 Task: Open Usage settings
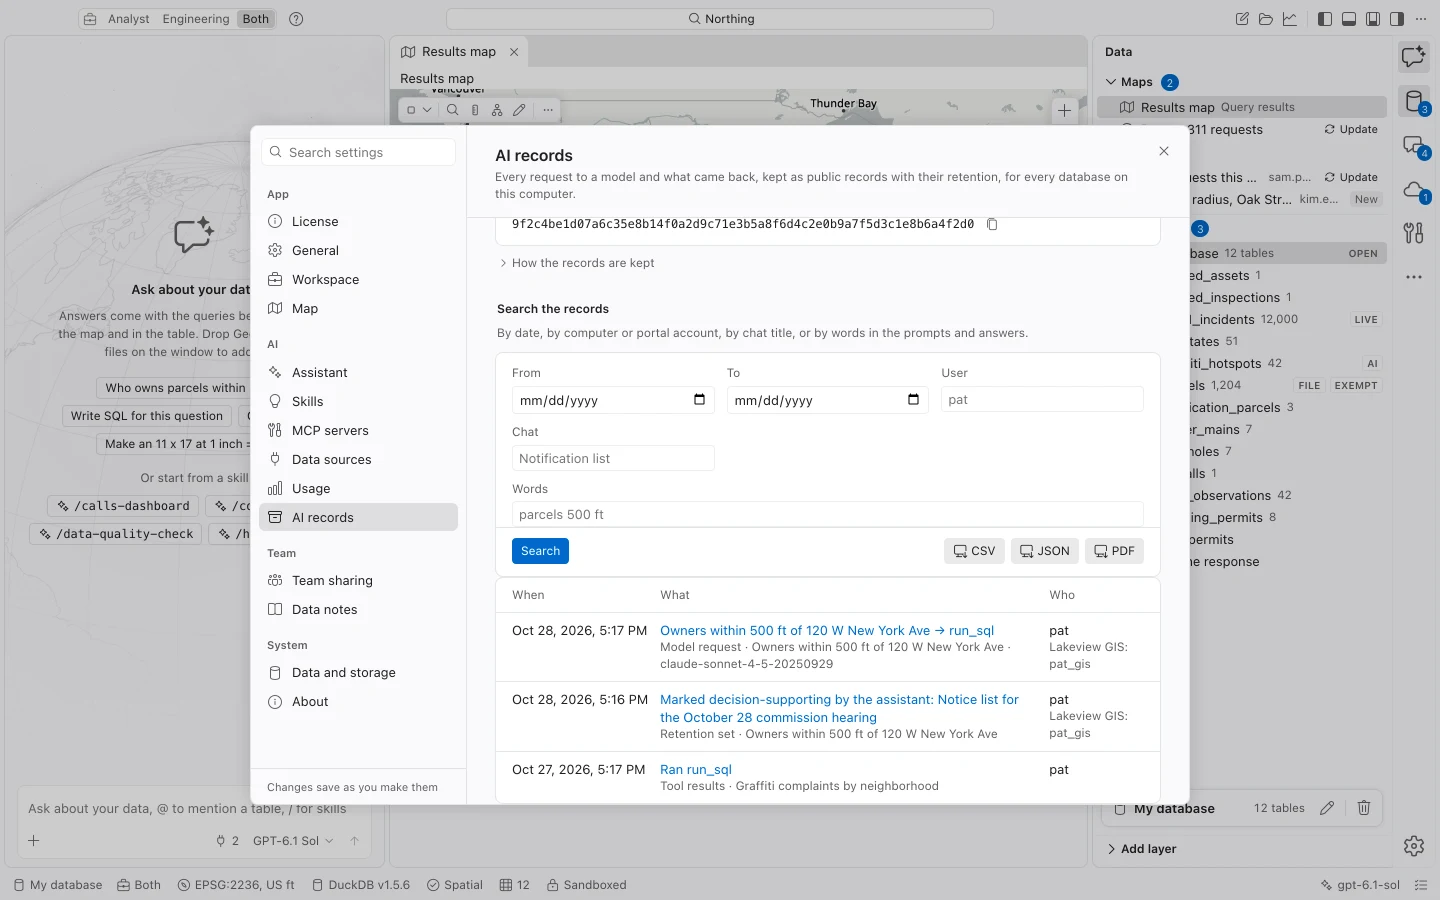tap(358, 489)
